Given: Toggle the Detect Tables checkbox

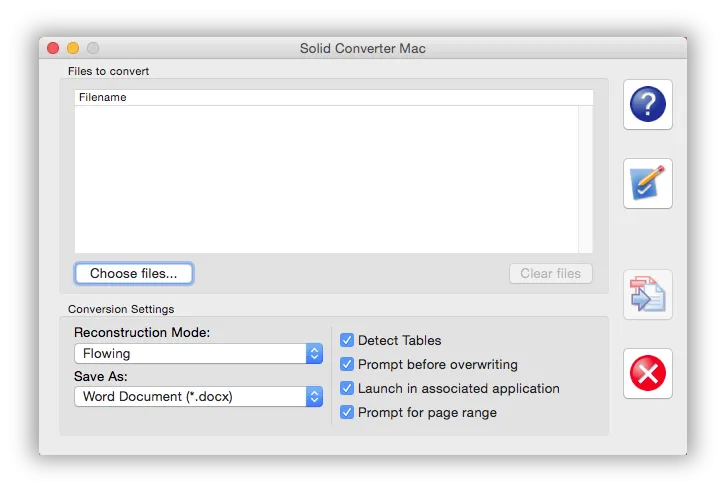Looking at the screenshot, I should 347,340.
